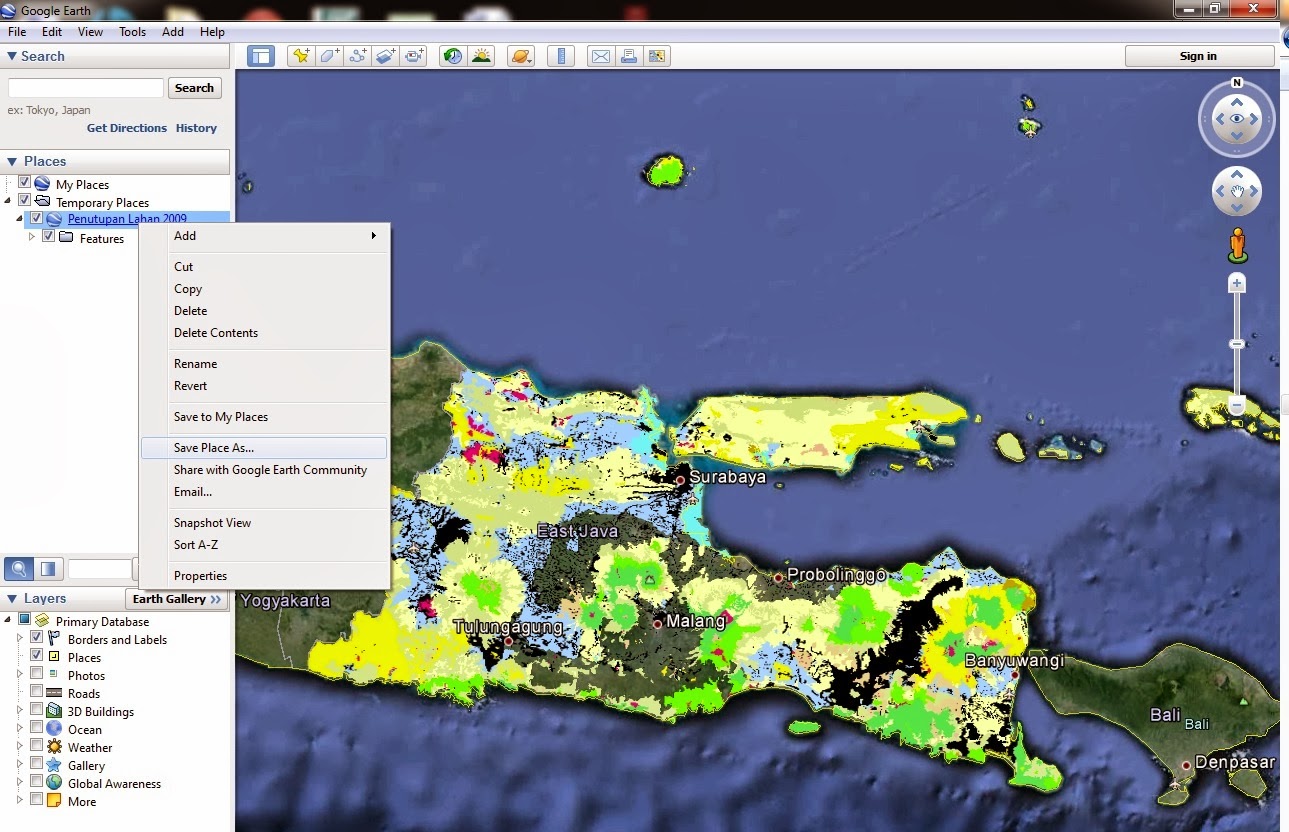Image resolution: width=1289 pixels, height=832 pixels.
Task: Expand the Gallery layer node
Action: coord(20,765)
